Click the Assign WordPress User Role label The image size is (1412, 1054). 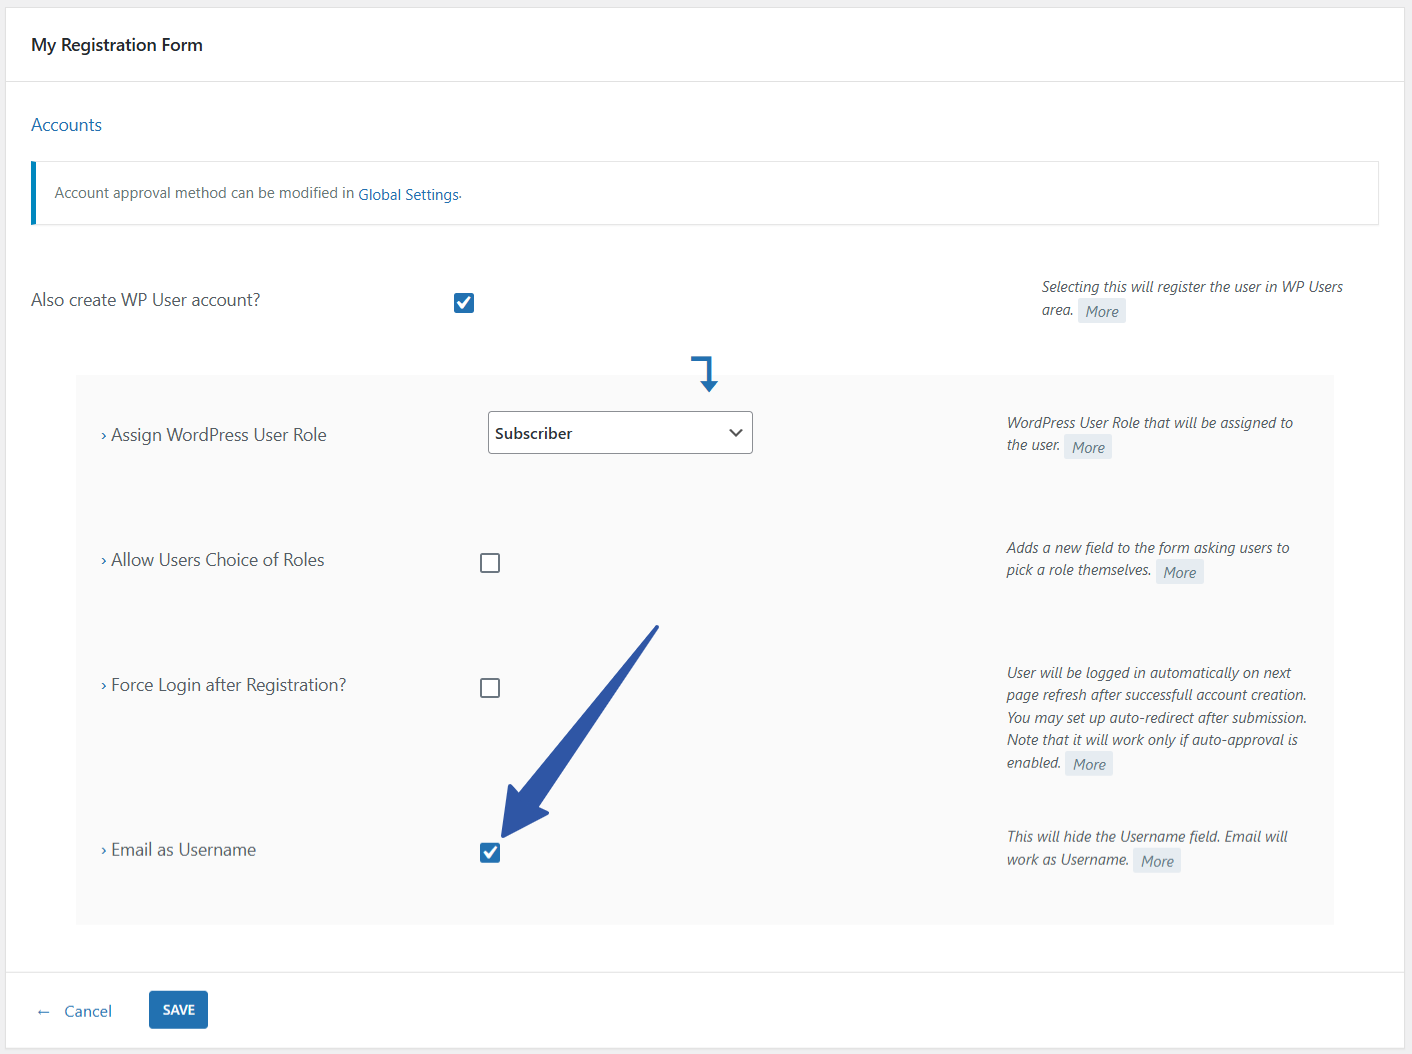tap(218, 435)
